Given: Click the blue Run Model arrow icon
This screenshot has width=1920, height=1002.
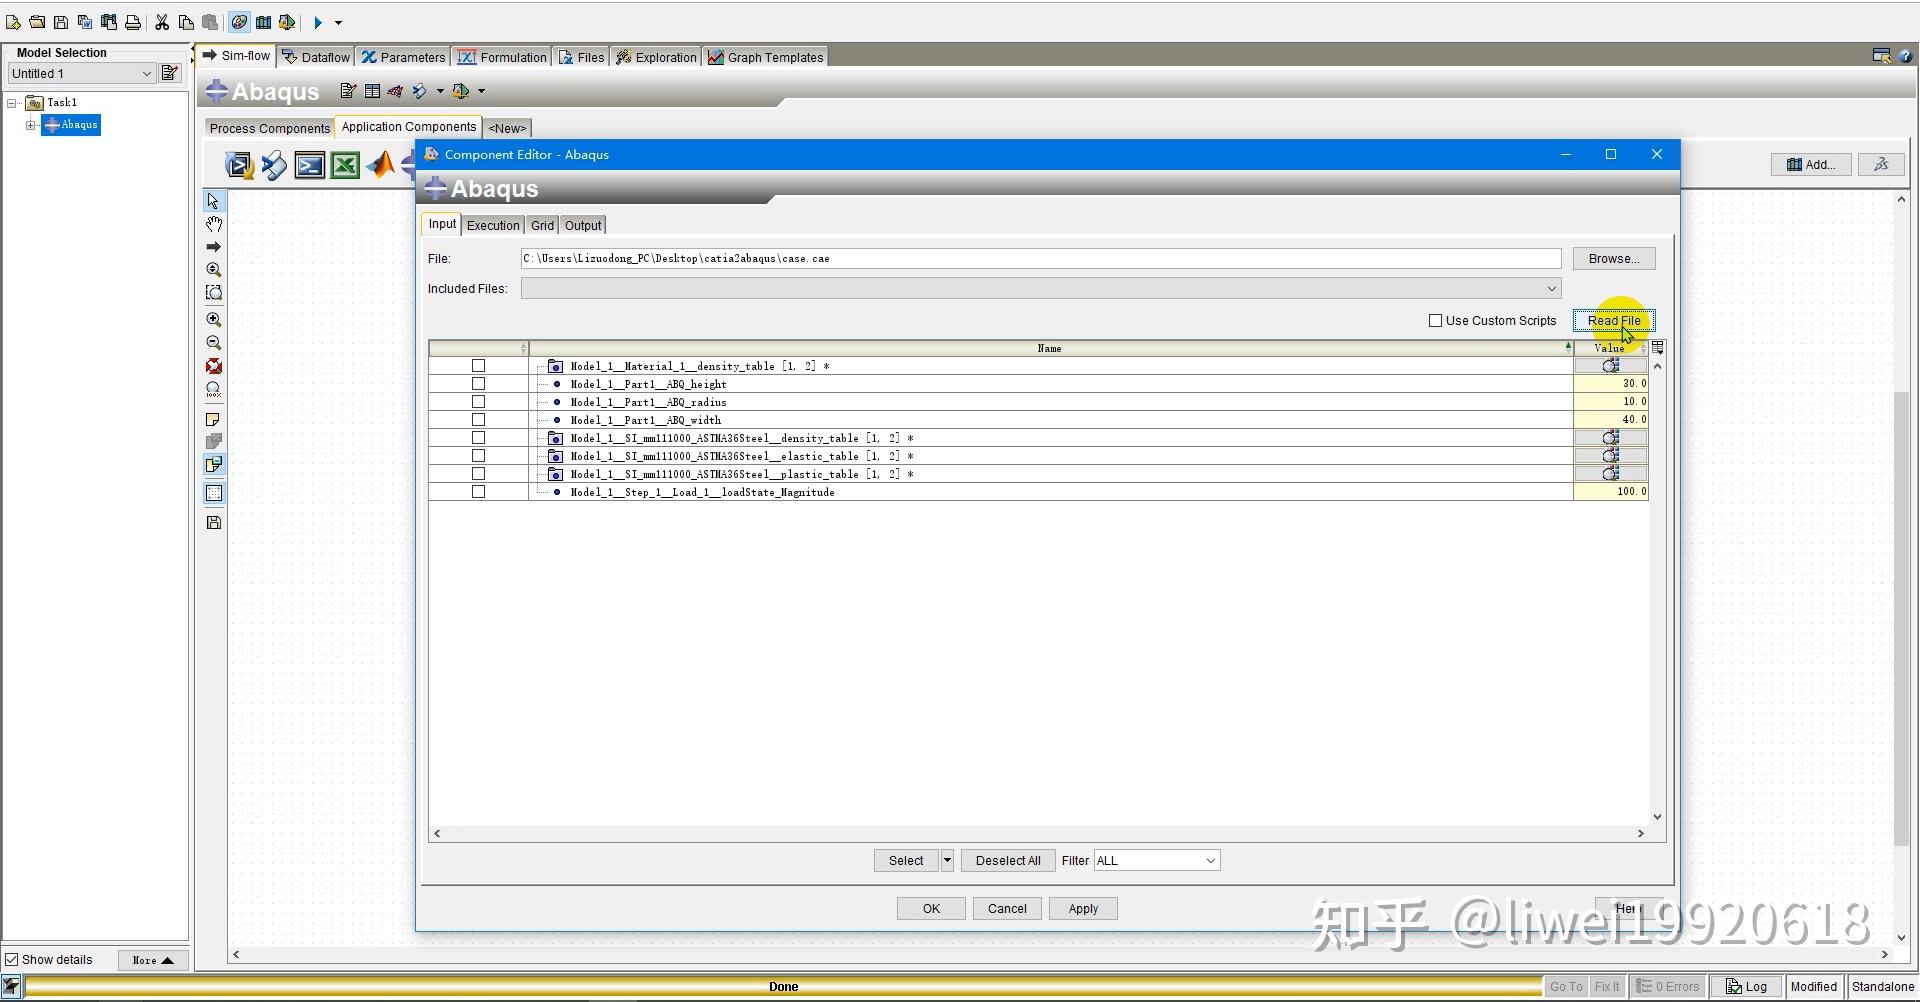Looking at the screenshot, I should [x=318, y=22].
